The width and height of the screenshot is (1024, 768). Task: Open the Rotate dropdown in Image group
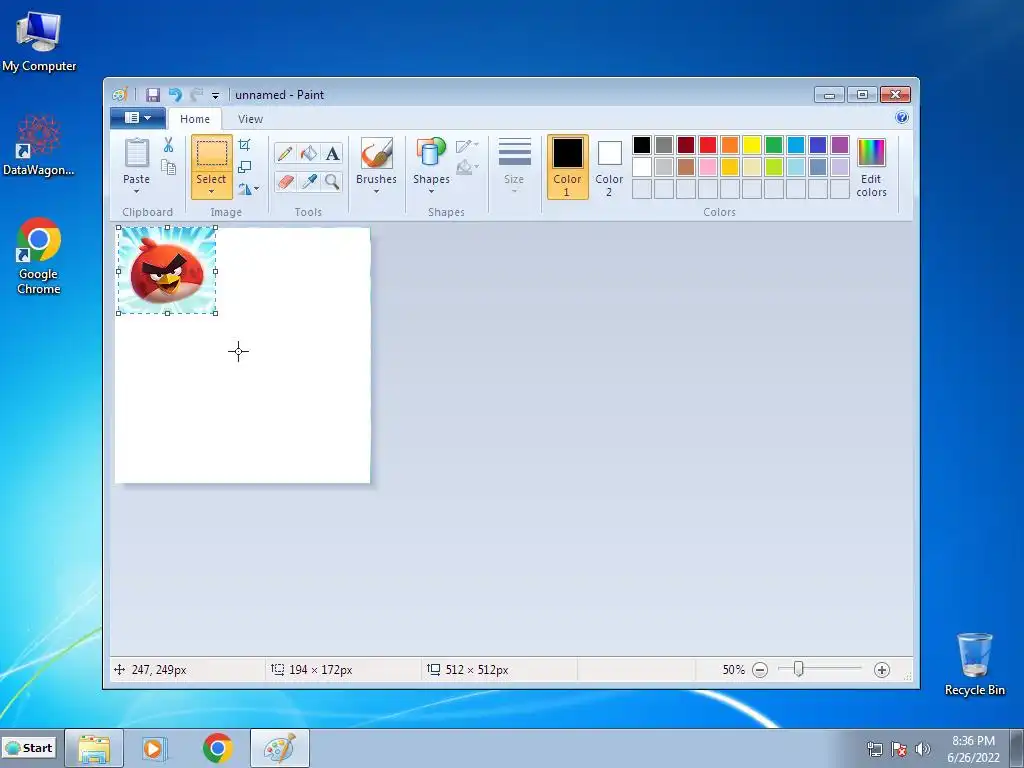click(248, 189)
